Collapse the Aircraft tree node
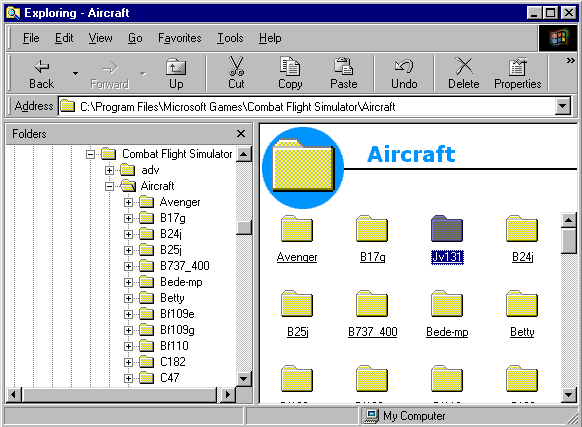582x427 pixels. pos(109,186)
